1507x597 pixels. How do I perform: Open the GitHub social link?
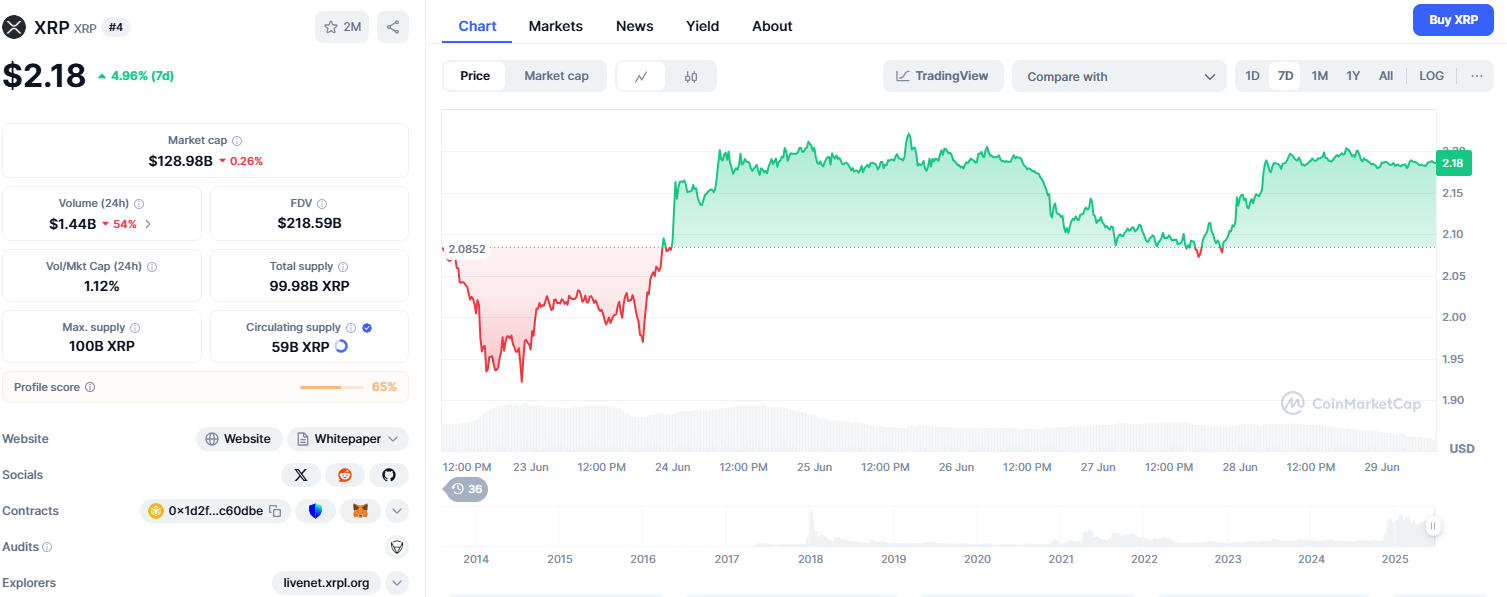pyautogui.click(x=389, y=475)
